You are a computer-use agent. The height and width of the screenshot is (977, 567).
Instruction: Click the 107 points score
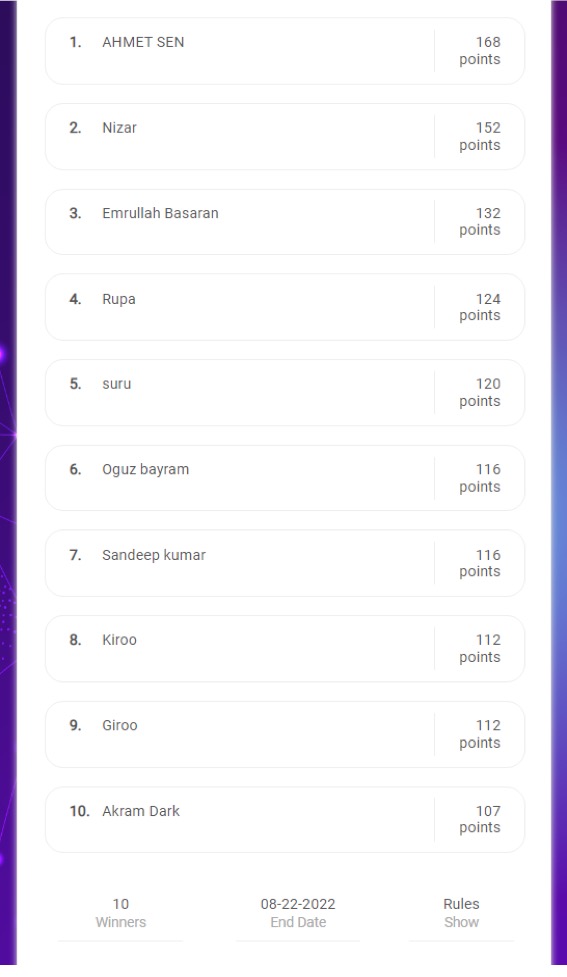coord(480,819)
